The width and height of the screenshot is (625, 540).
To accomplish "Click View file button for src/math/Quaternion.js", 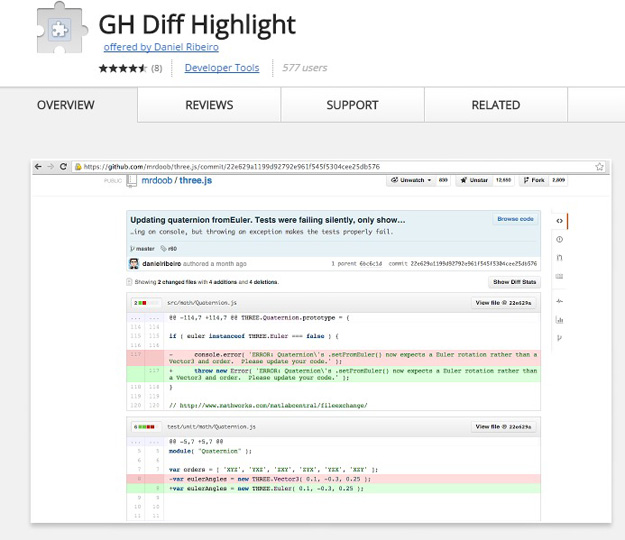I will coord(503,303).
